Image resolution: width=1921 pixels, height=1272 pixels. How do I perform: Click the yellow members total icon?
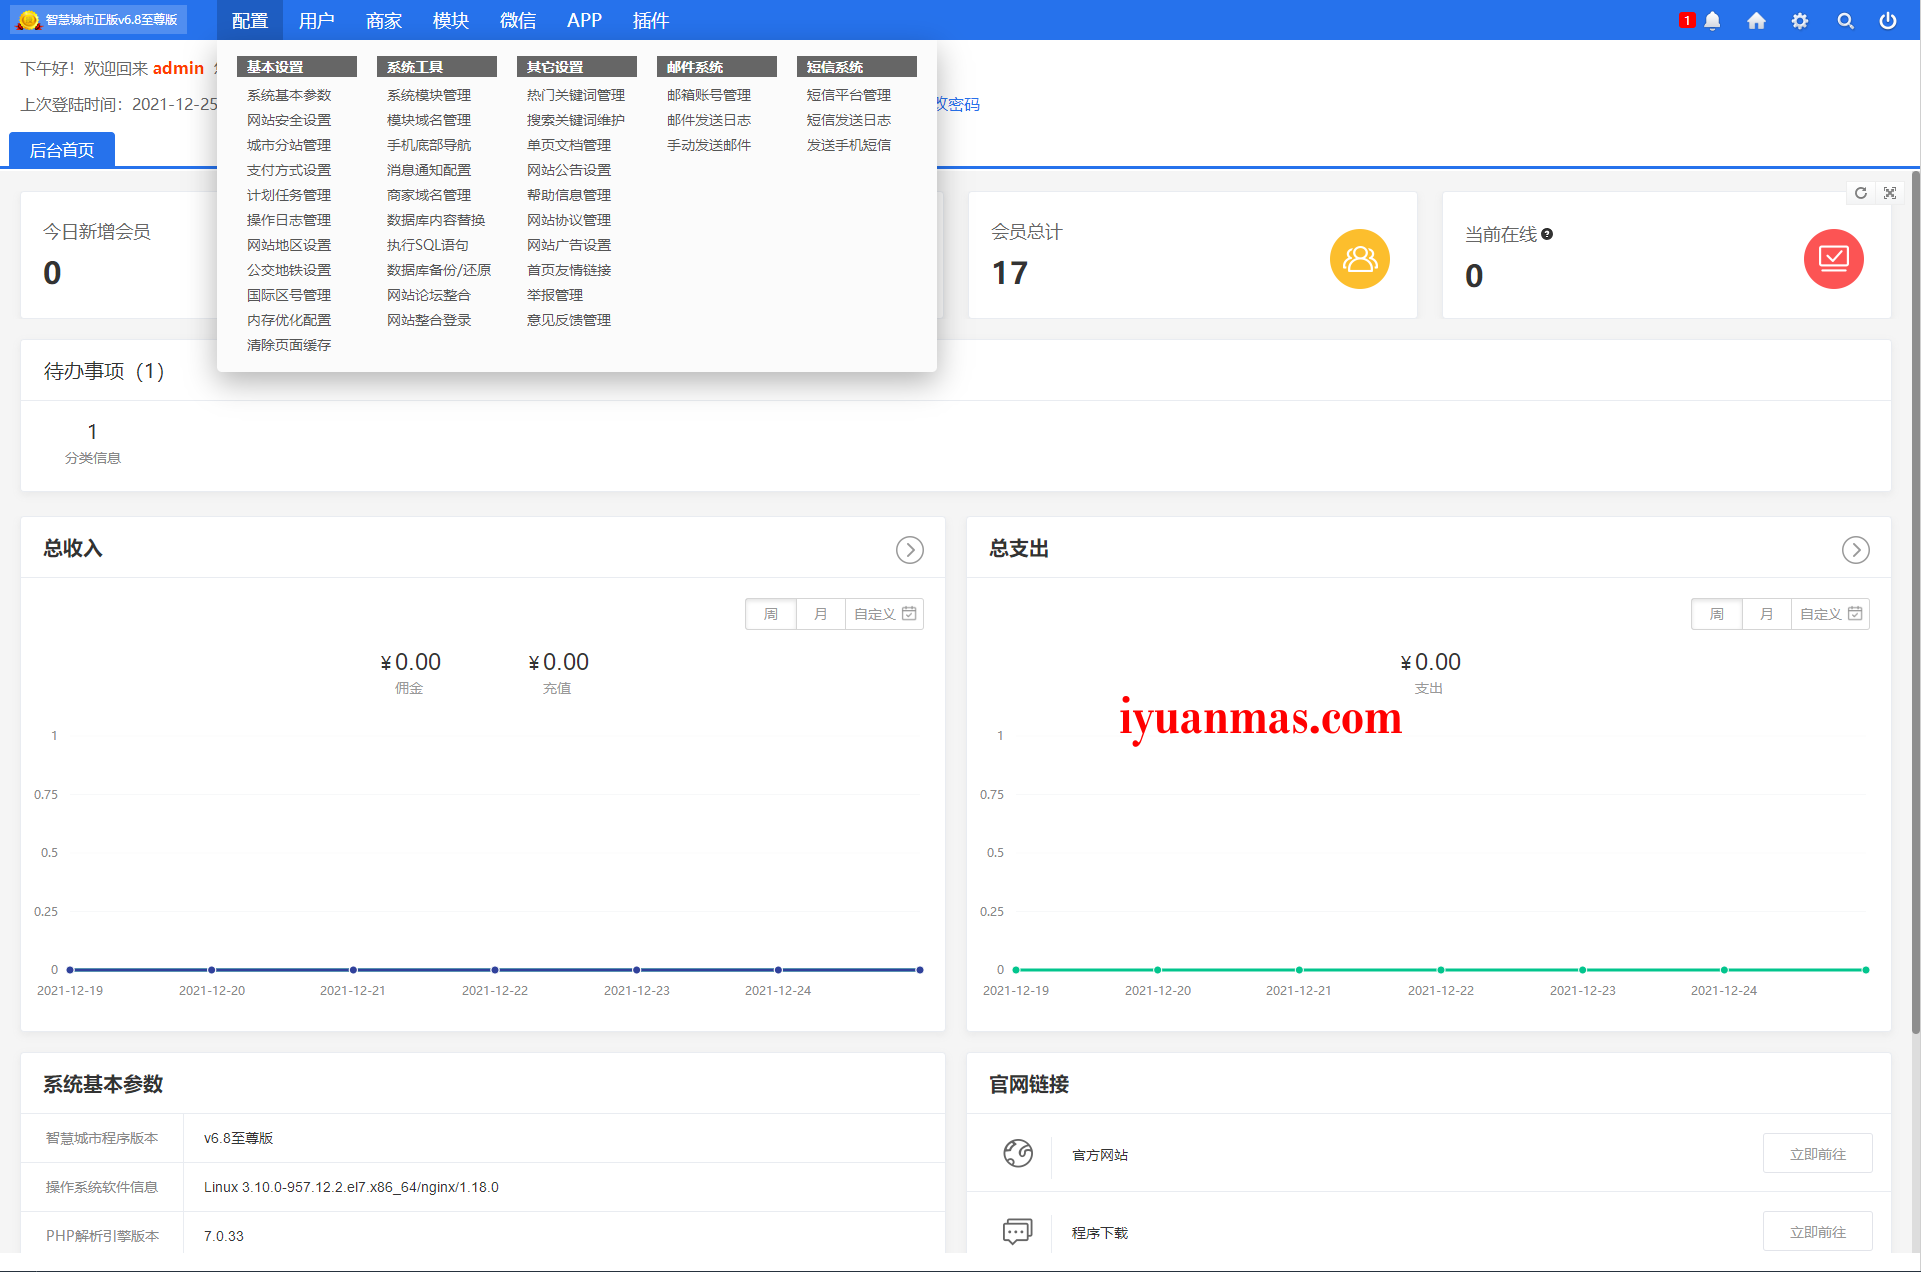[x=1360, y=259]
